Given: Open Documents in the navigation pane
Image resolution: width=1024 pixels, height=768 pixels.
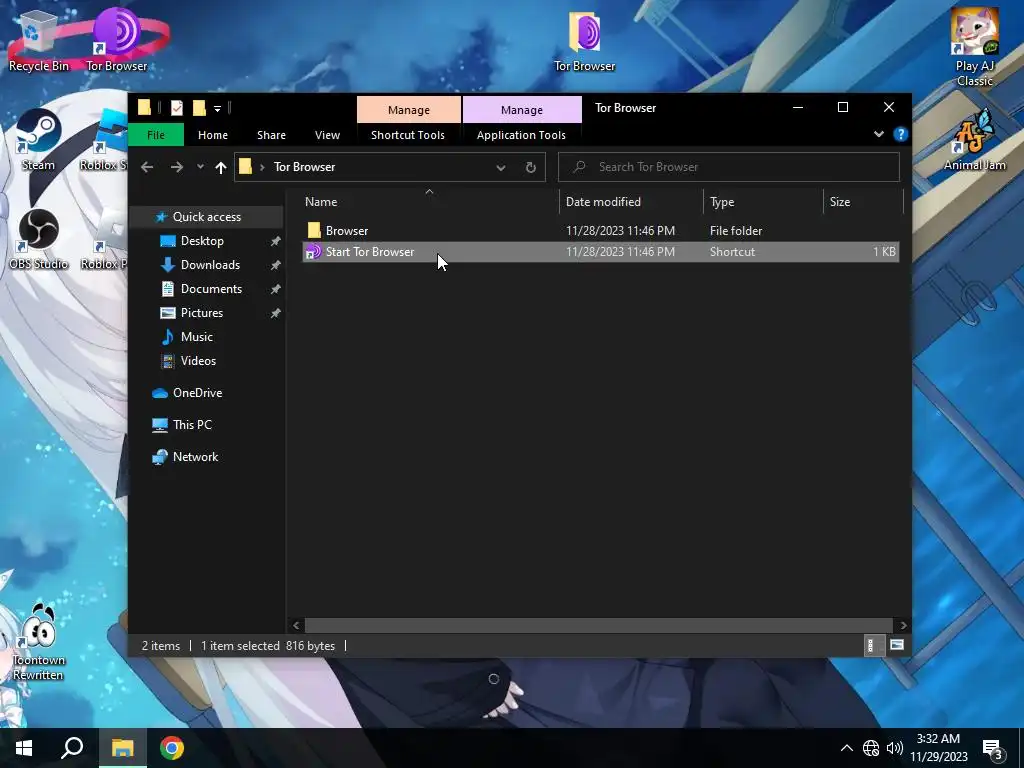Looking at the screenshot, I should click(x=211, y=289).
